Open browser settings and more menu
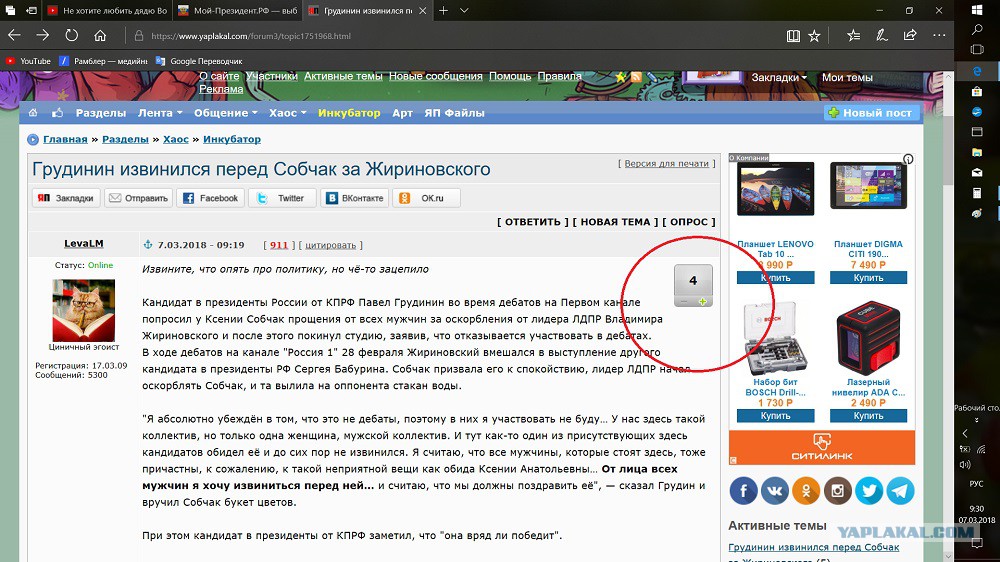The height and width of the screenshot is (562, 1000). (x=939, y=36)
